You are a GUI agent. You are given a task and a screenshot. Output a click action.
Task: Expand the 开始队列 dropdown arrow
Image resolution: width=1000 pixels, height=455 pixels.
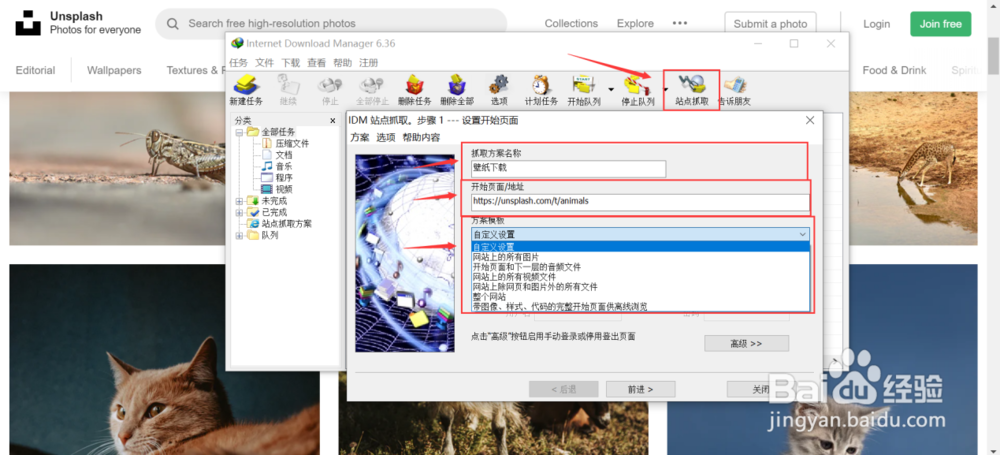point(611,90)
